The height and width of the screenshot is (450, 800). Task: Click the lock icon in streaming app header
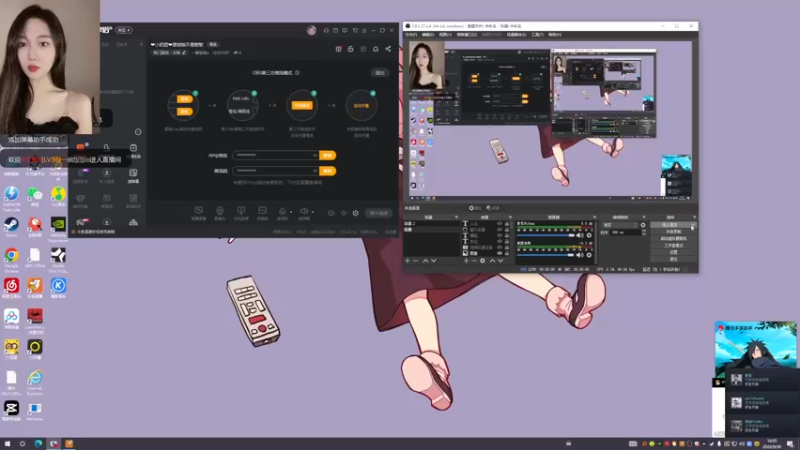click(x=351, y=48)
